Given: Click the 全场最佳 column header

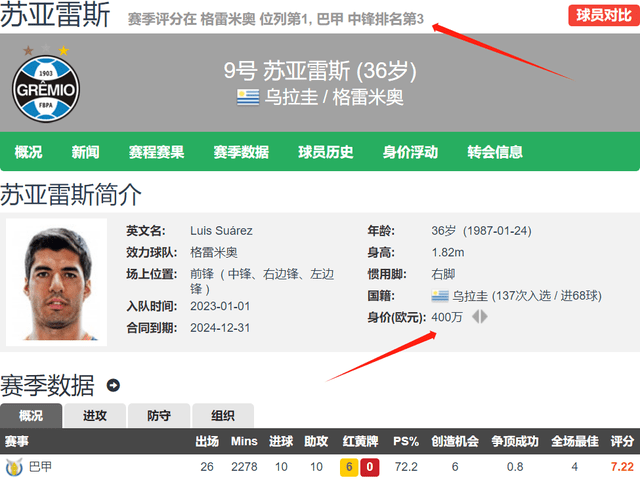Looking at the screenshot, I should click(575, 441).
